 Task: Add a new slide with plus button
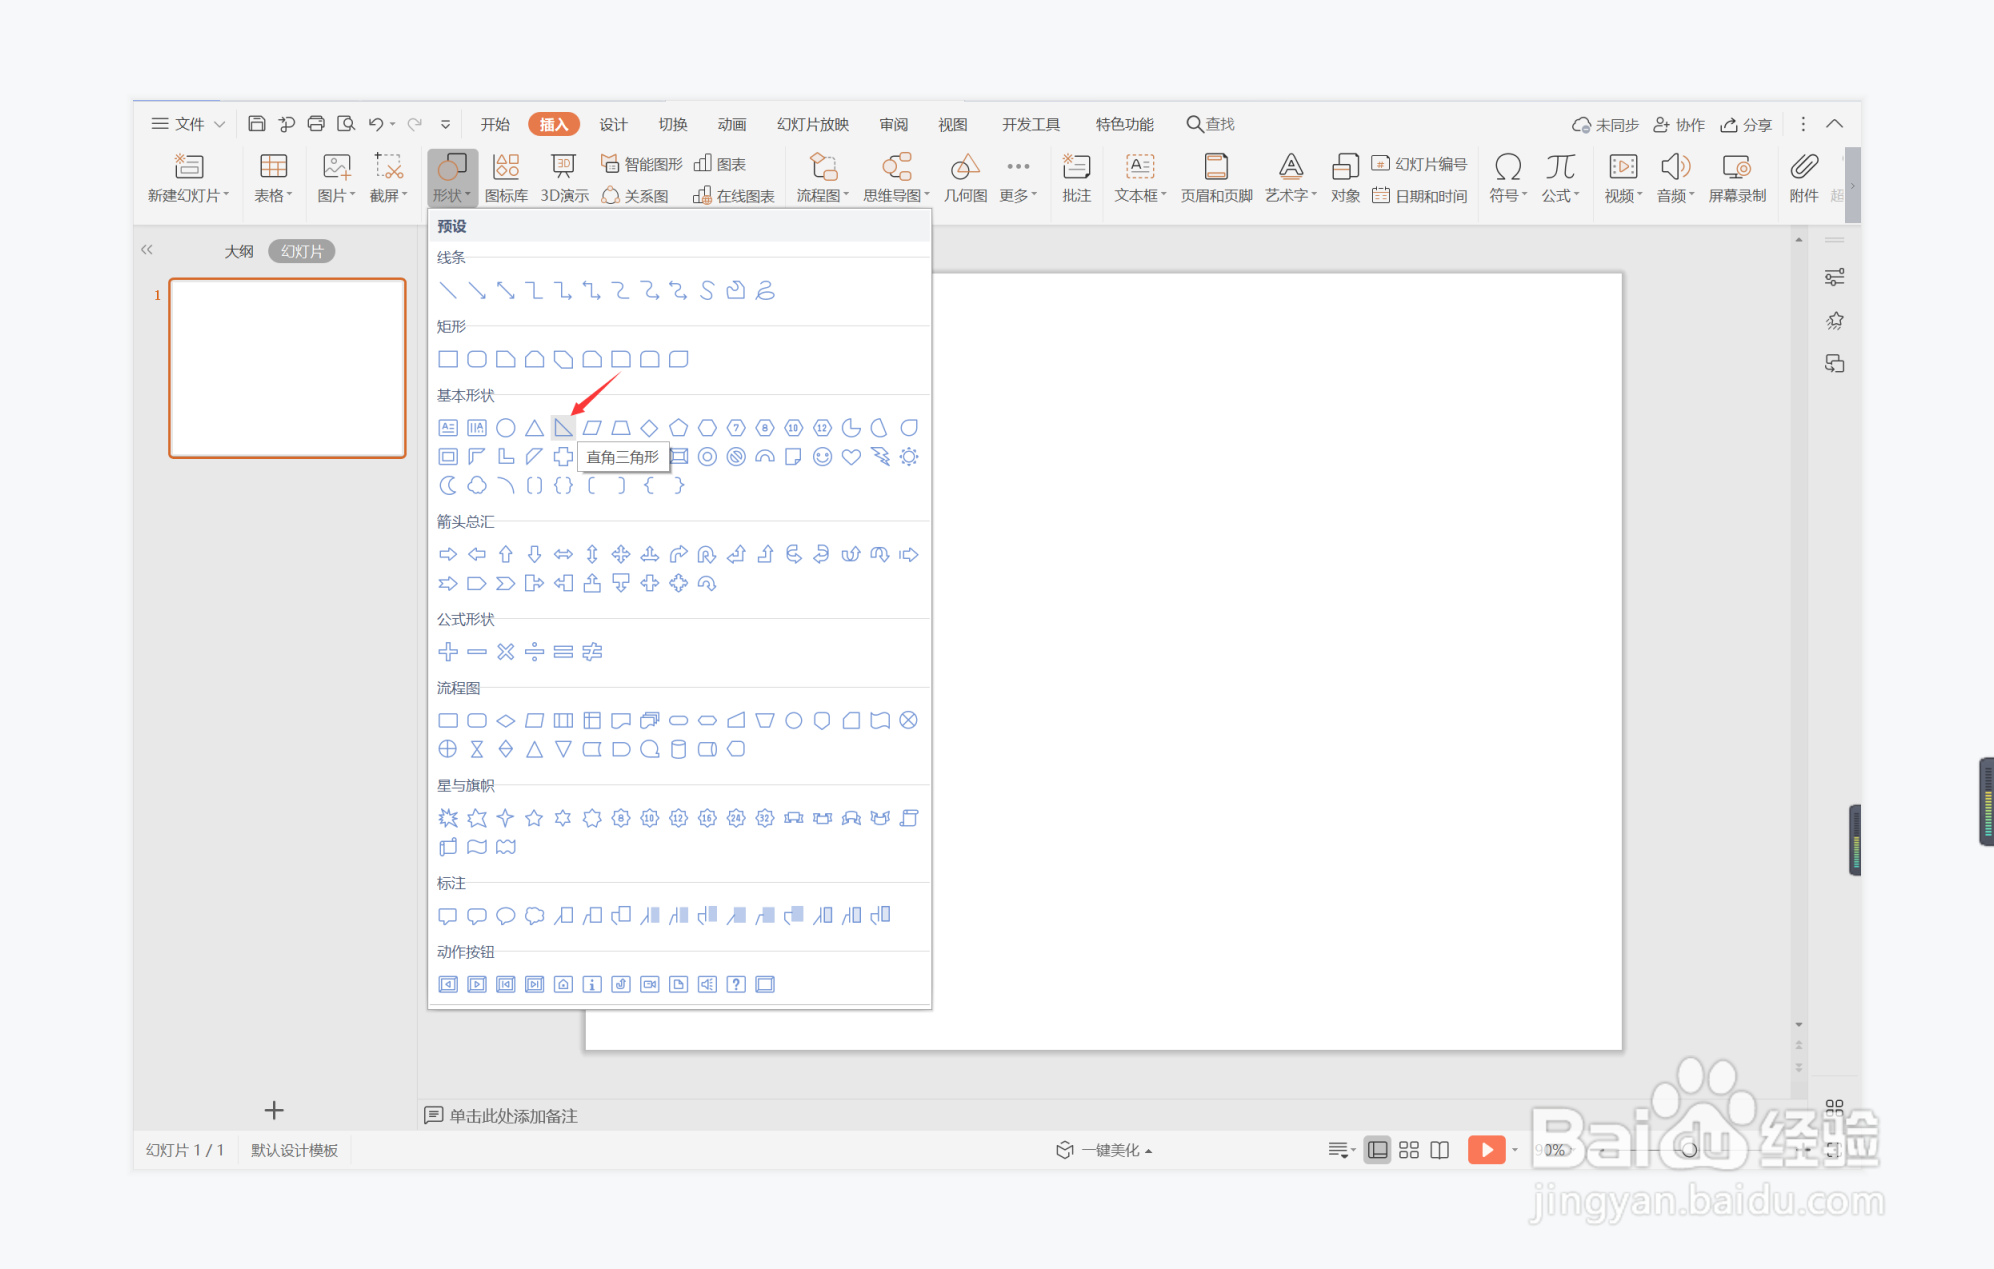point(274,1110)
